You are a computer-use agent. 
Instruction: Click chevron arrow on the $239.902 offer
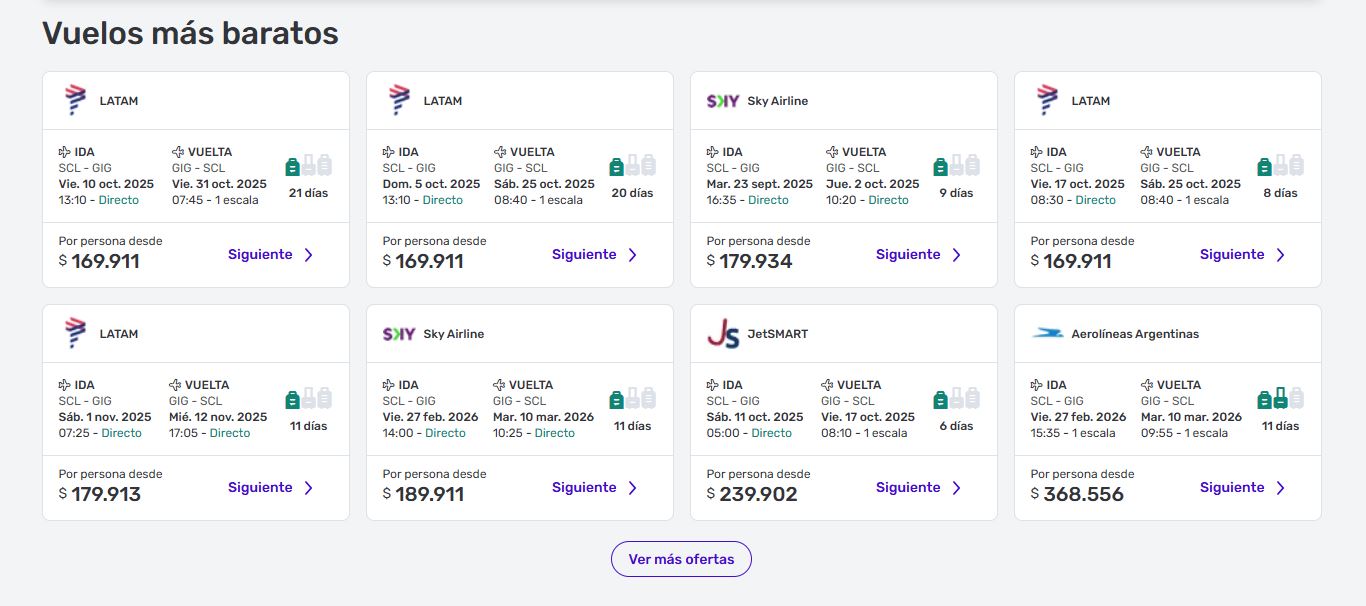pos(956,488)
